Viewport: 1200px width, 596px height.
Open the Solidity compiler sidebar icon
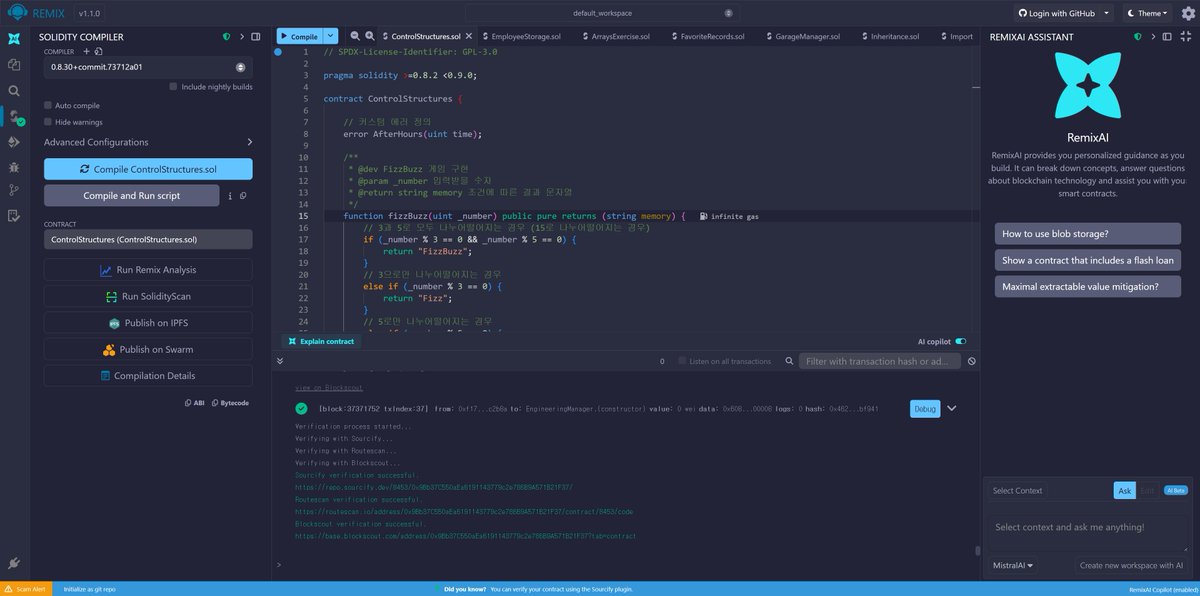14,116
